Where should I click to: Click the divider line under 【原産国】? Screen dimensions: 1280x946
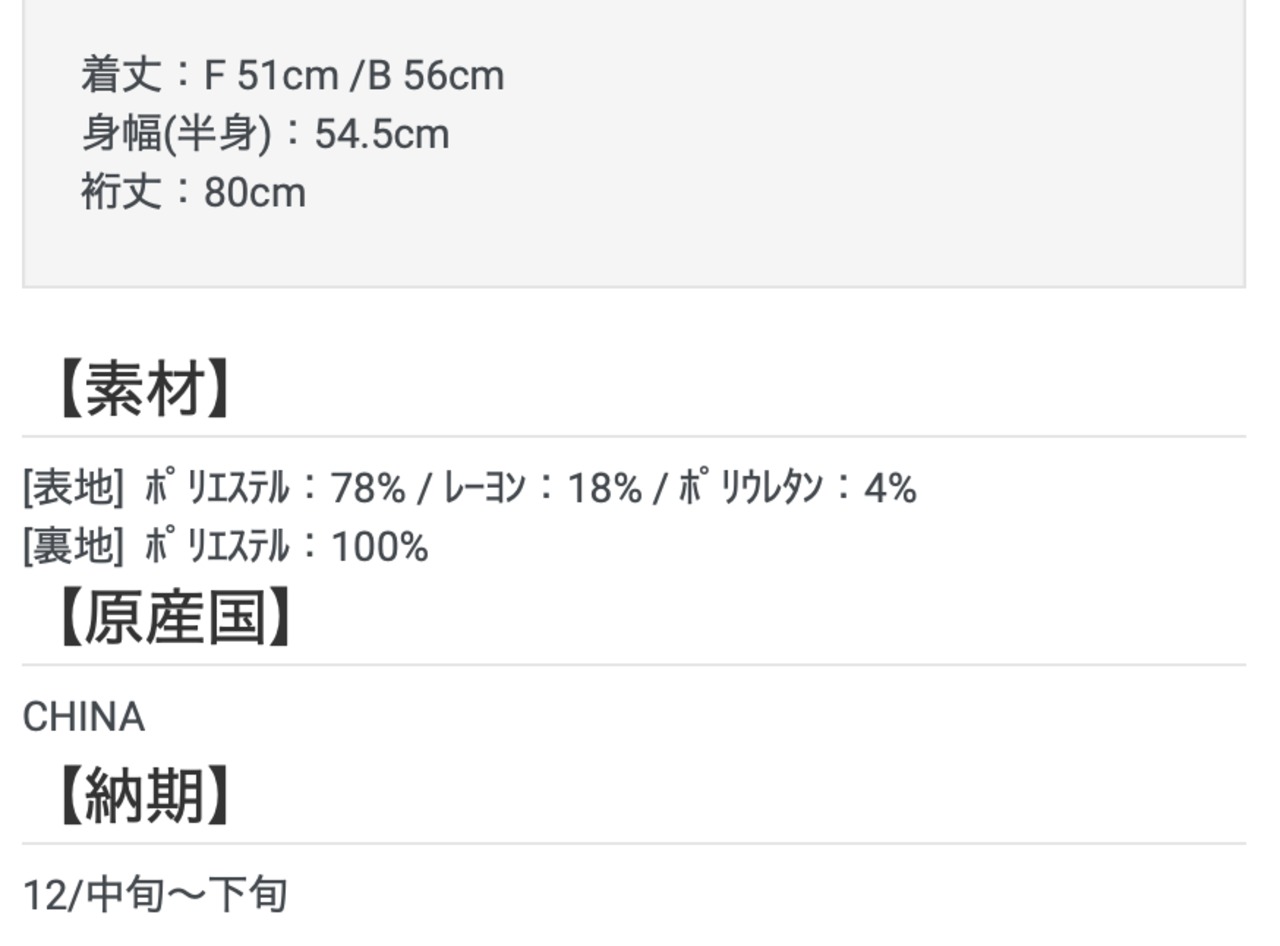(634, 664)
